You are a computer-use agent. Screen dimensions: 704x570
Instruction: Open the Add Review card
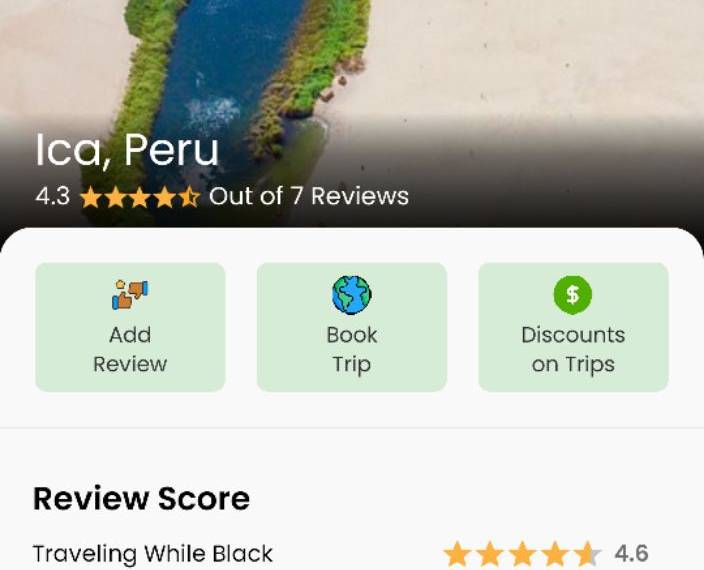[x=130, y=327]
